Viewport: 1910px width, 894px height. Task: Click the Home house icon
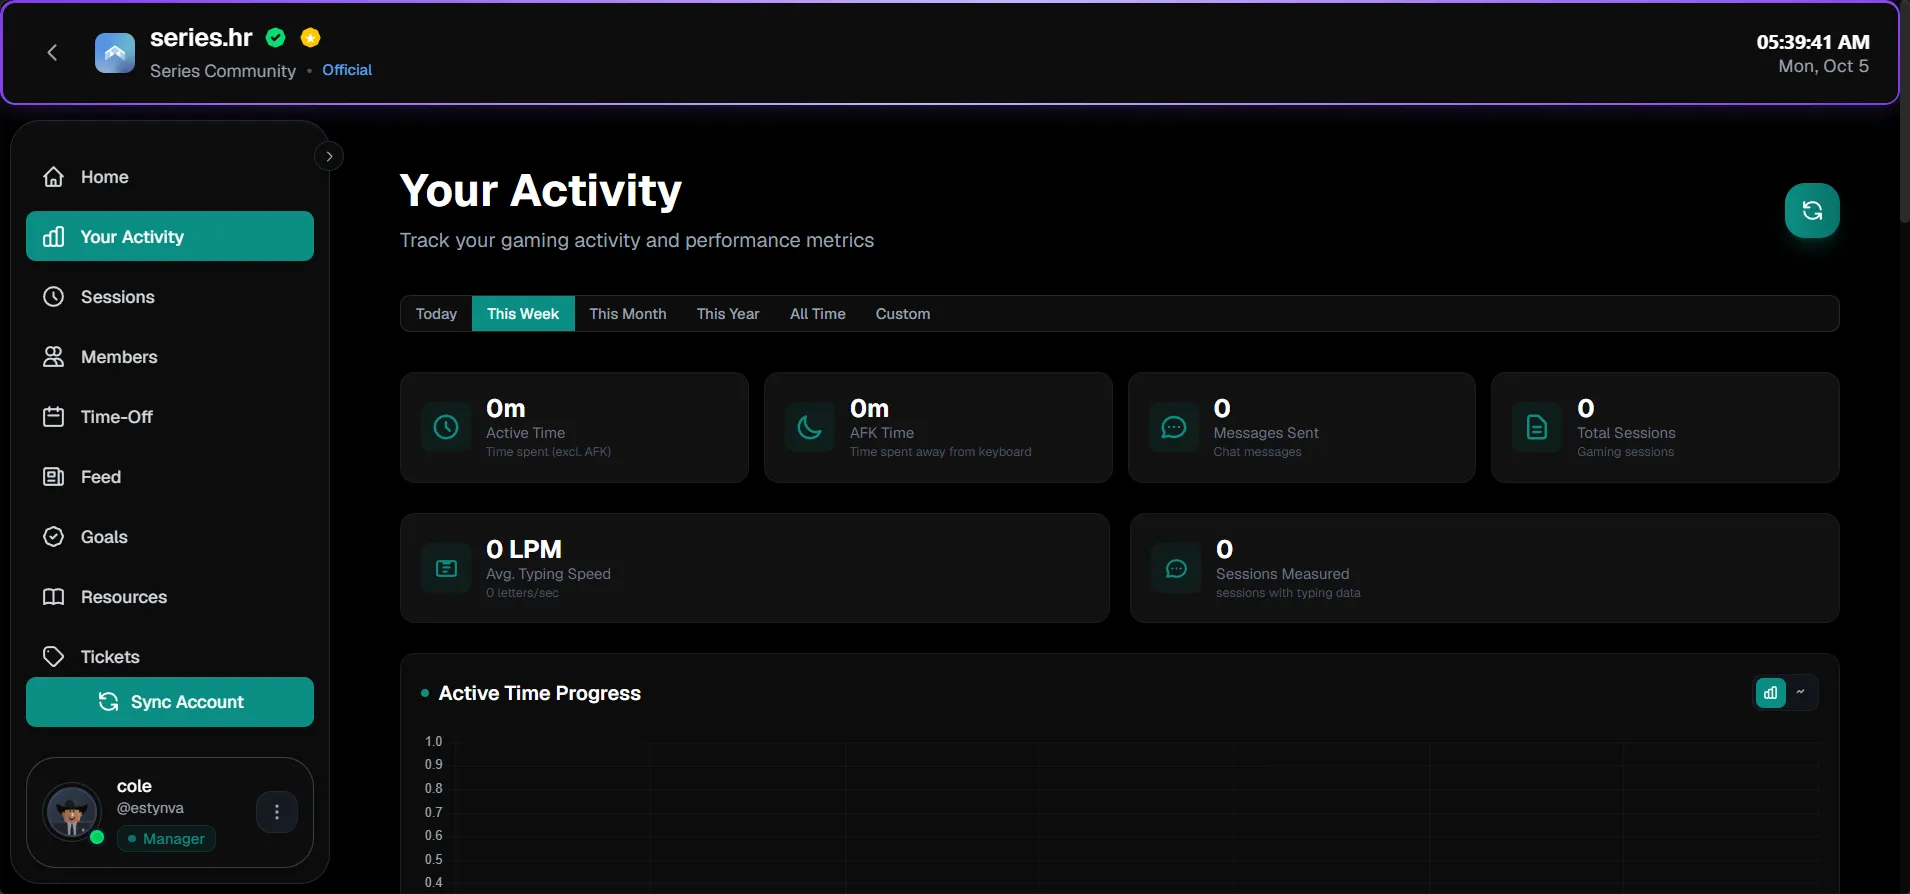[54, 177]
